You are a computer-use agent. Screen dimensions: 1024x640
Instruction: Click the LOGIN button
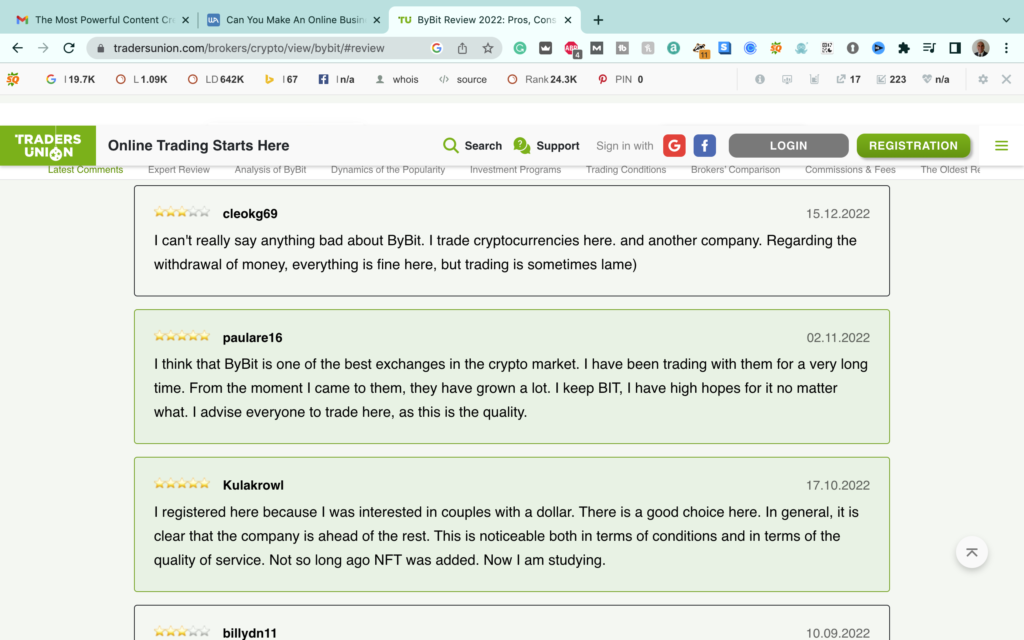788,146
